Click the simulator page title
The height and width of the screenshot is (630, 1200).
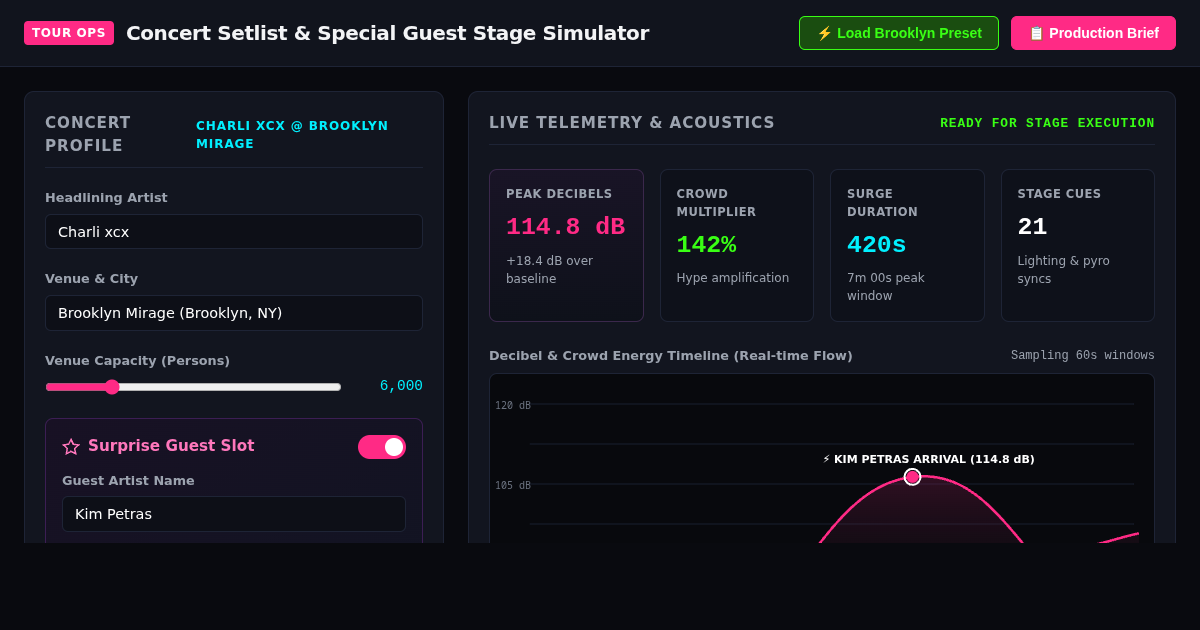387,33
